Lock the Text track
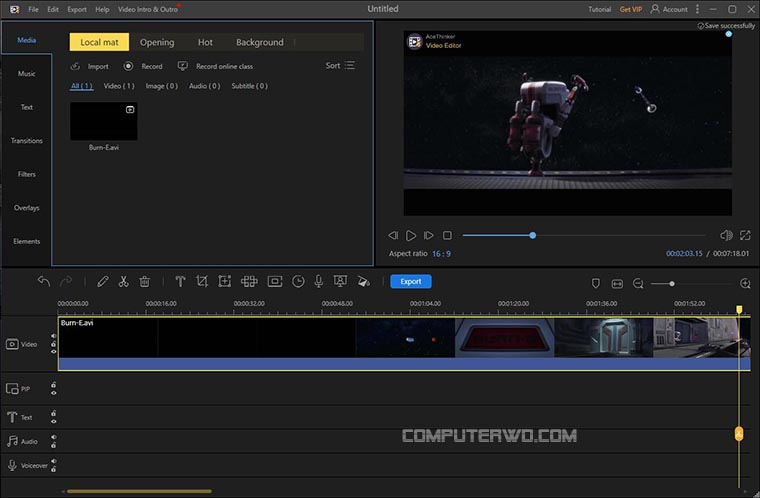This screenshot has width=760, height=498. [54, 413]
